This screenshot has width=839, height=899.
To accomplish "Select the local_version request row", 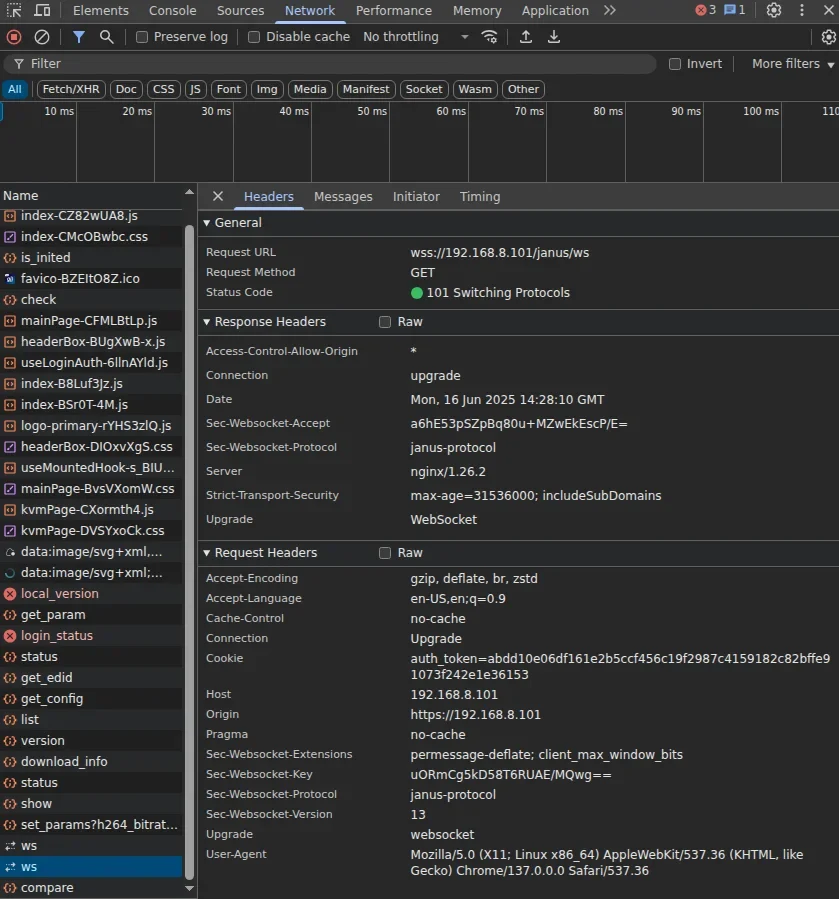I will click(92, 594).
